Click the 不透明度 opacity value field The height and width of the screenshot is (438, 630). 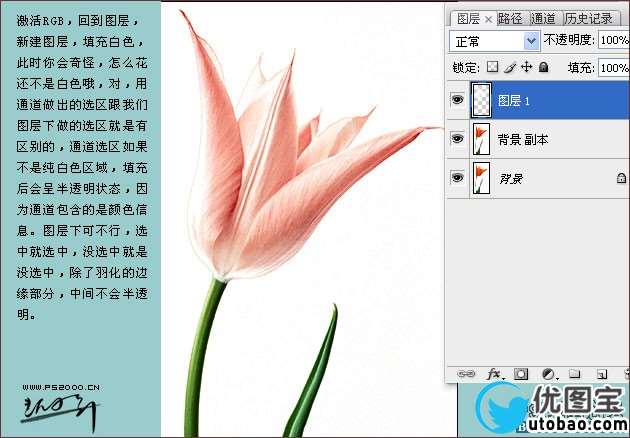pos(612,41)
